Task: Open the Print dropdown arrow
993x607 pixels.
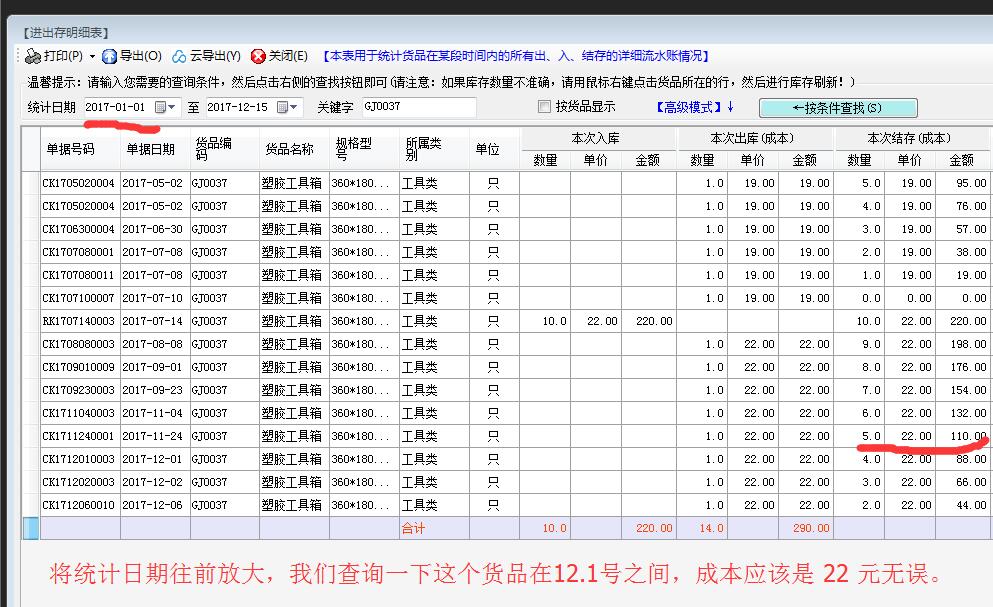Action: tap(92, 57)
